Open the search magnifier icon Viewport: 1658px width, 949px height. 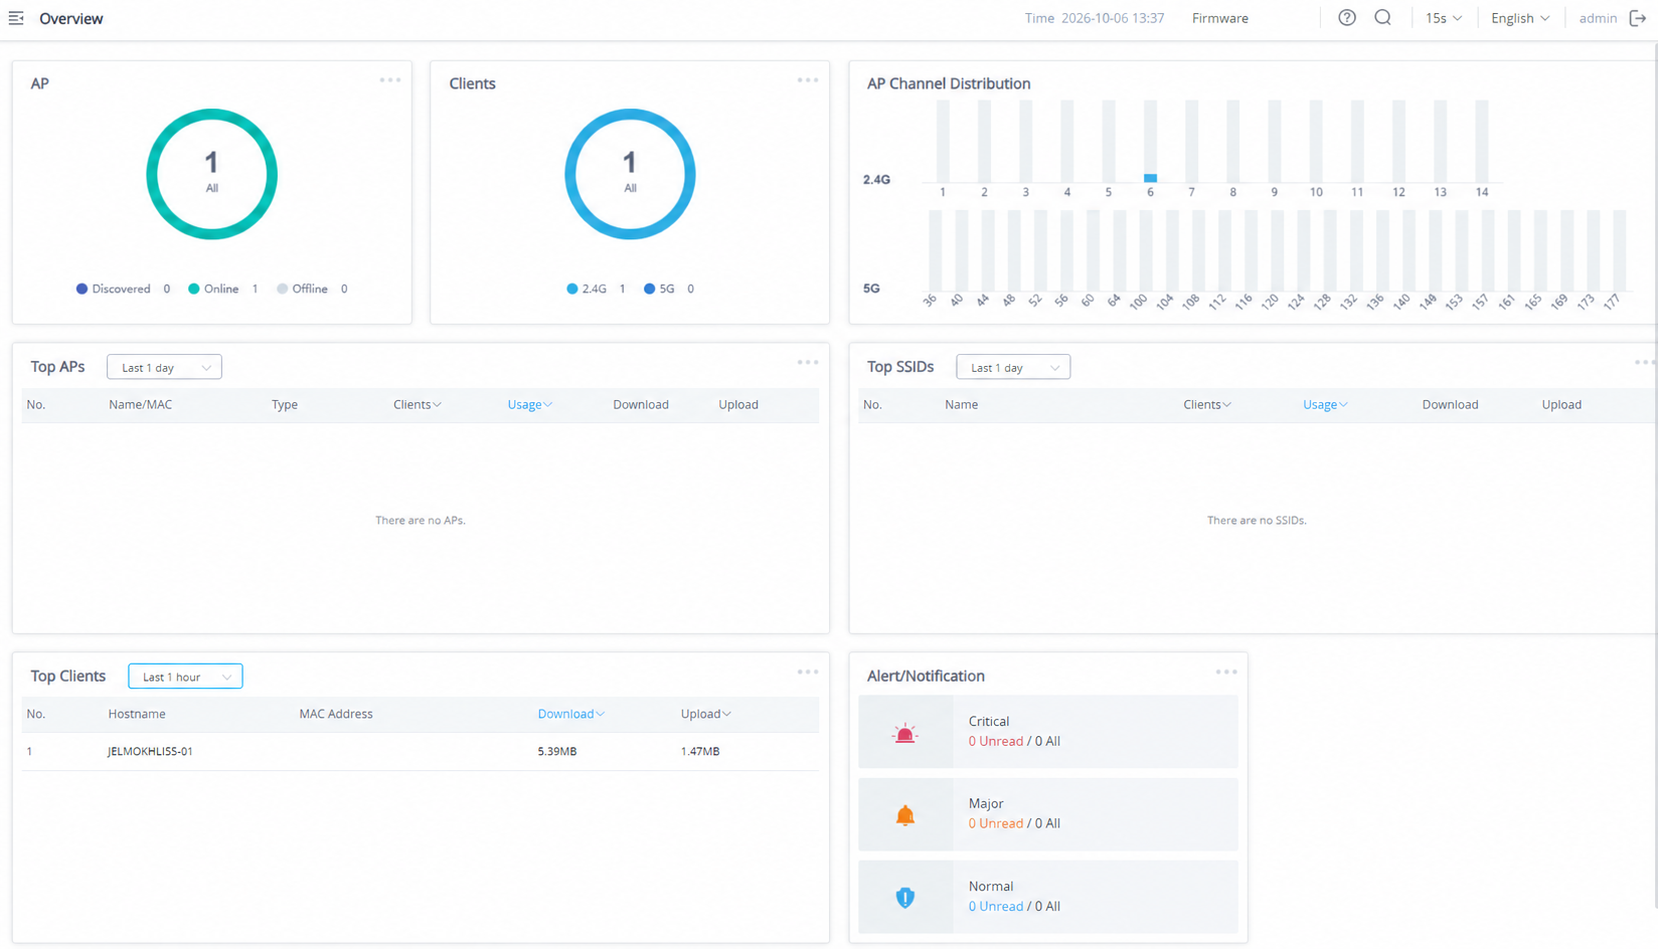(x=1383, y=18)
